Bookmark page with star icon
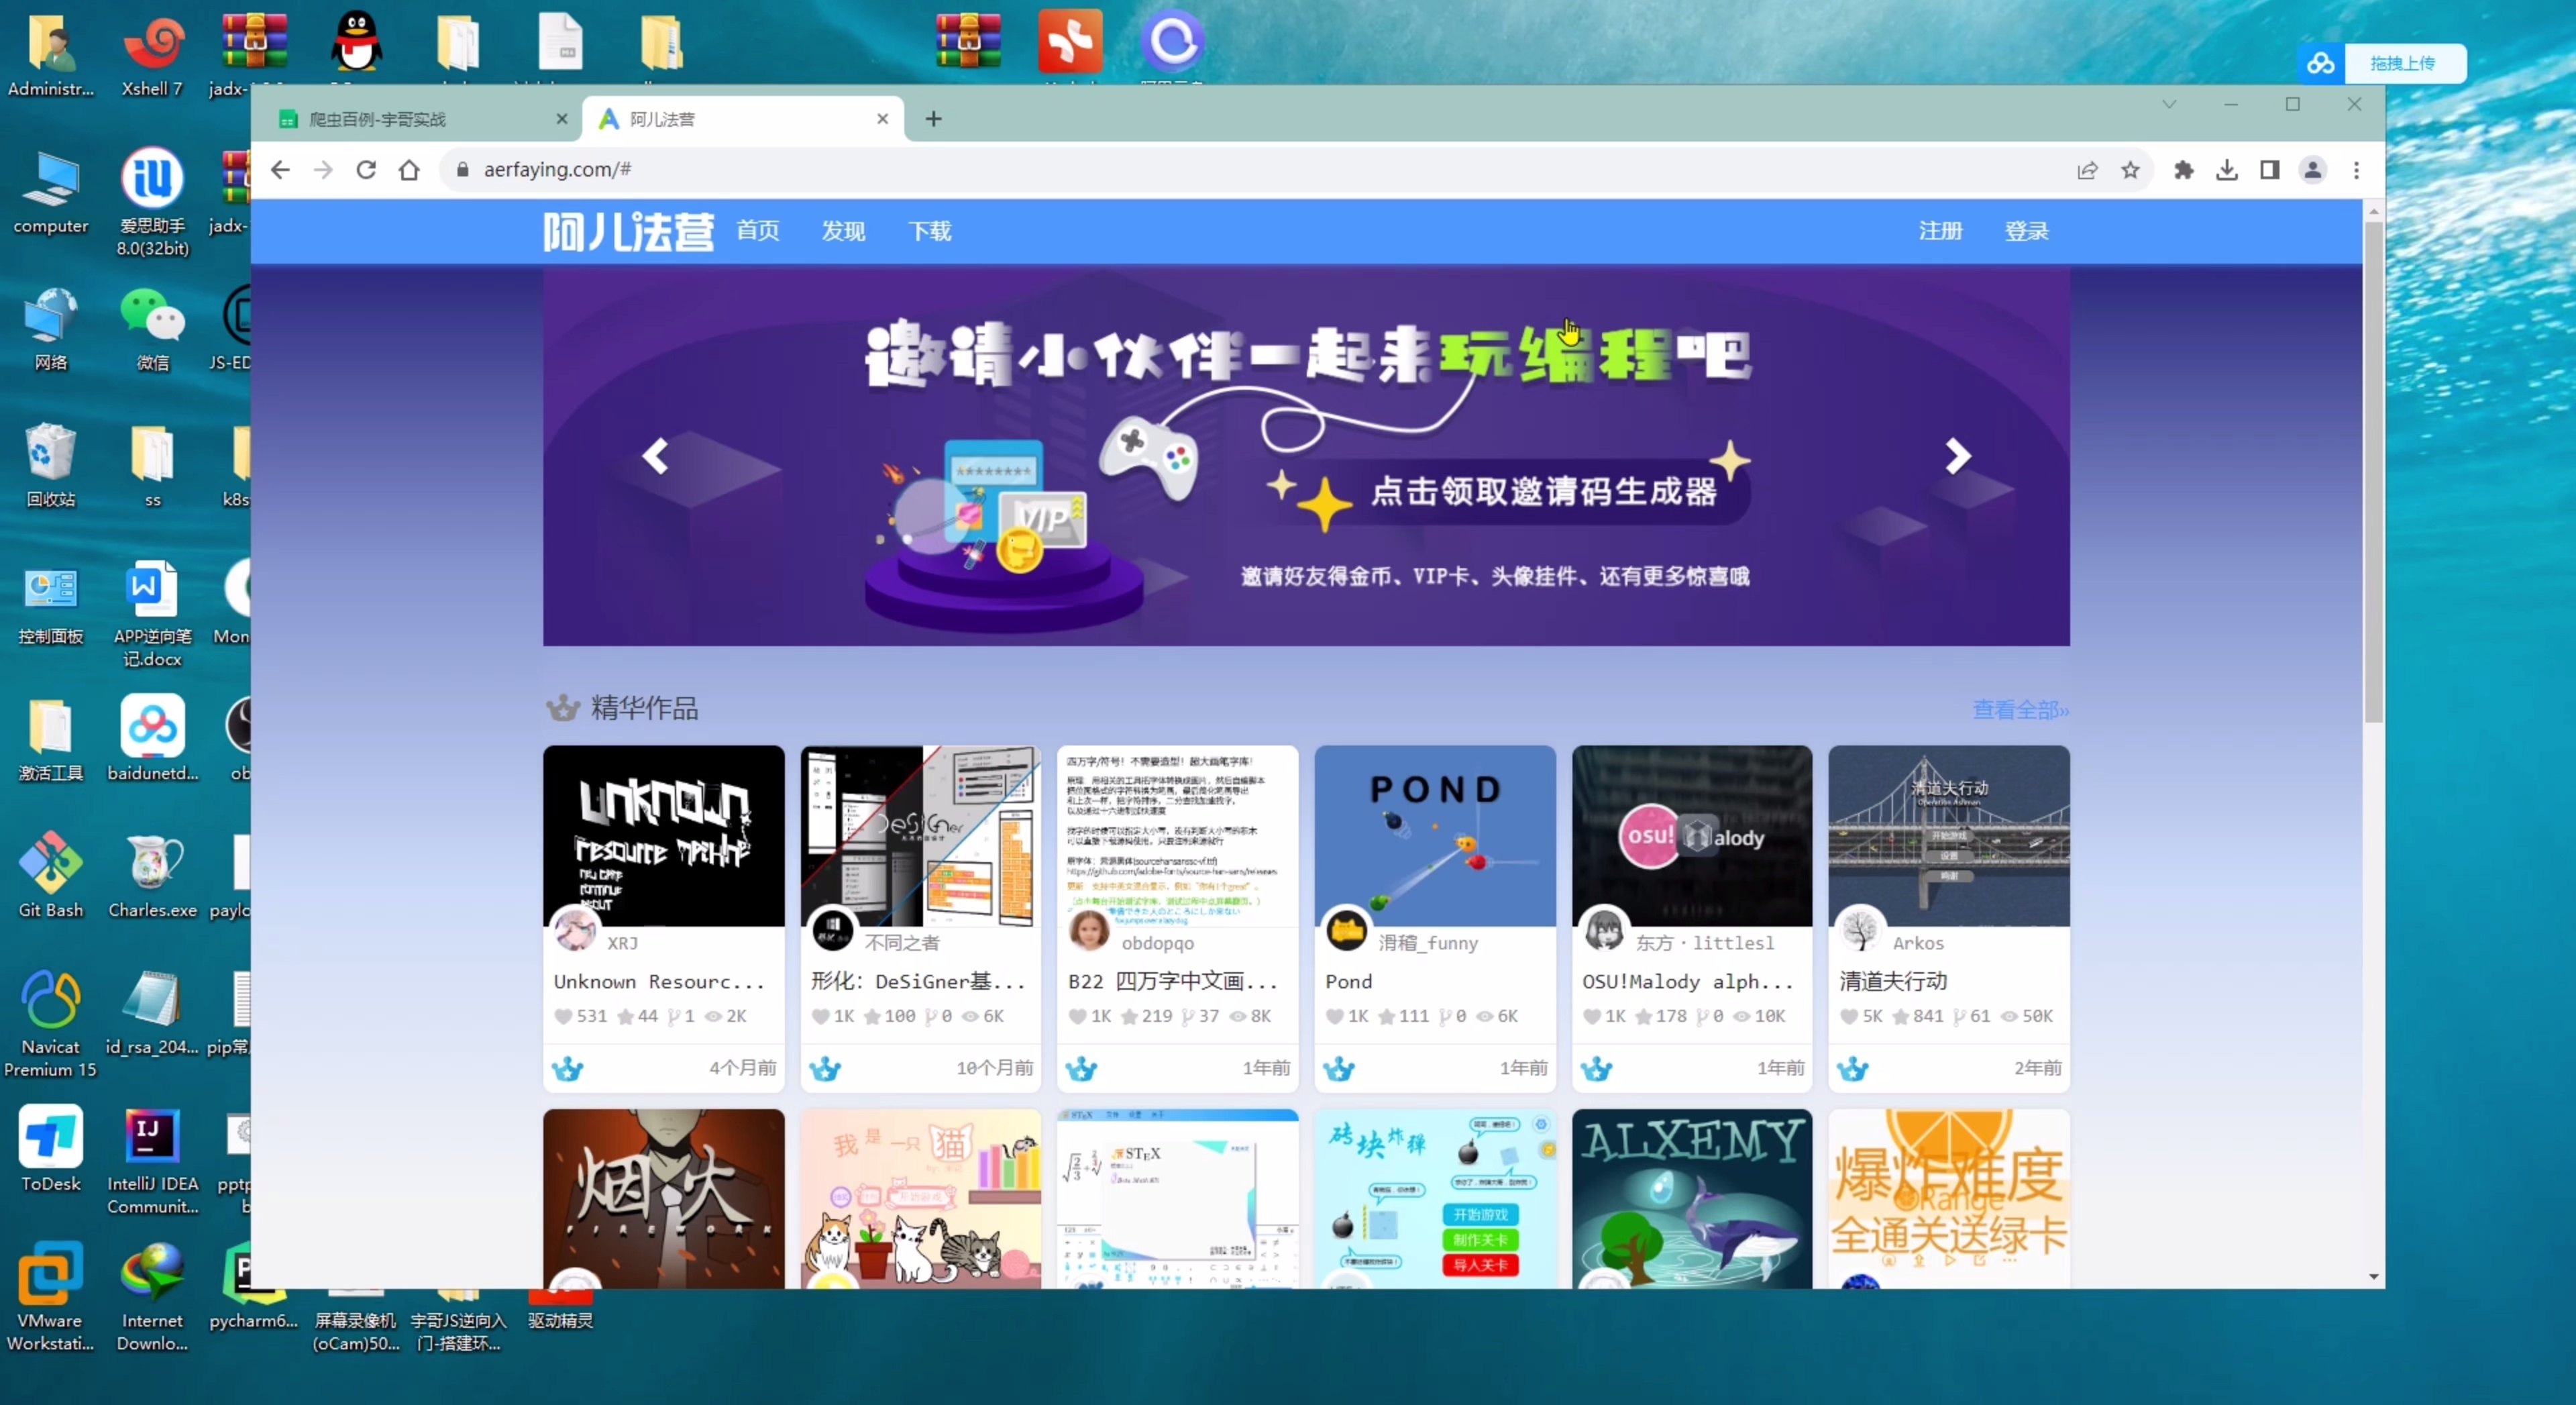Screen dimensions: 2576x1405 coord(2130,170)
